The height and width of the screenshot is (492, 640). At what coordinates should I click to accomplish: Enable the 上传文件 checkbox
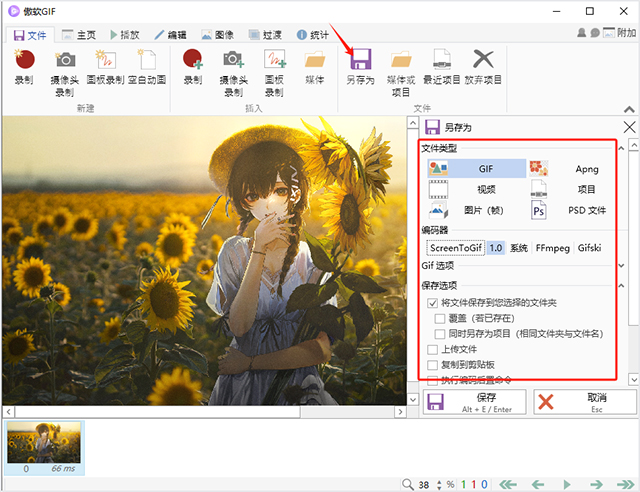pos(432,350)
